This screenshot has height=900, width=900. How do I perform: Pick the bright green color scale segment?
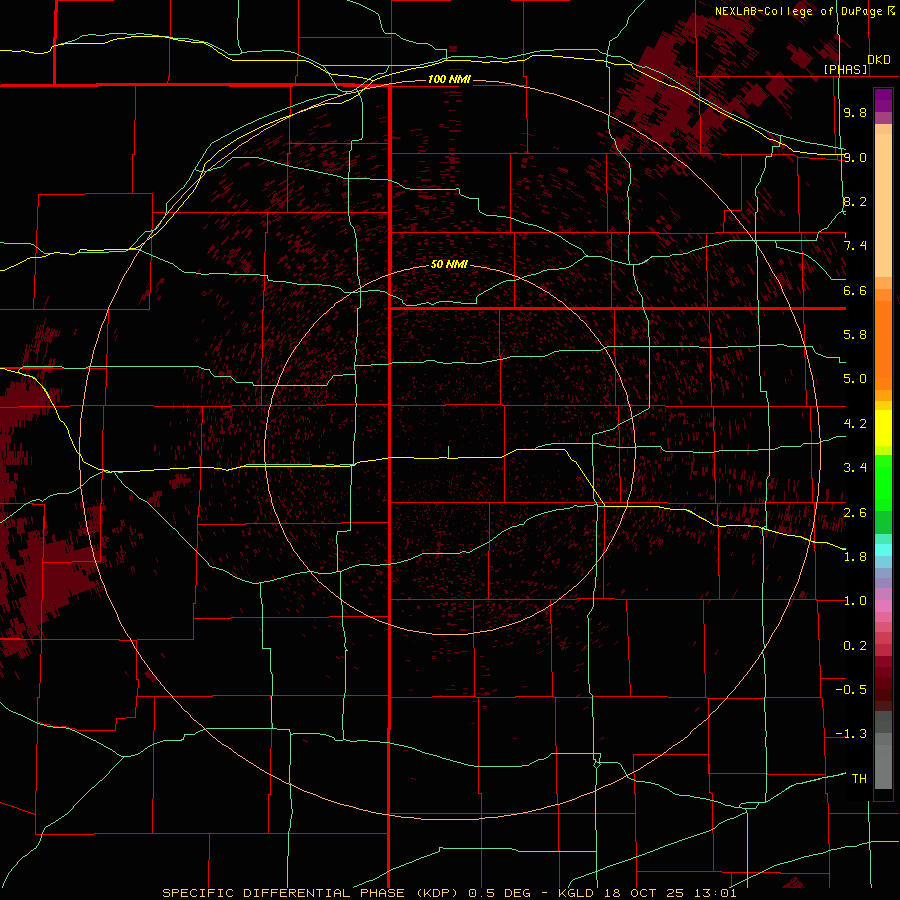click(883, 483)
